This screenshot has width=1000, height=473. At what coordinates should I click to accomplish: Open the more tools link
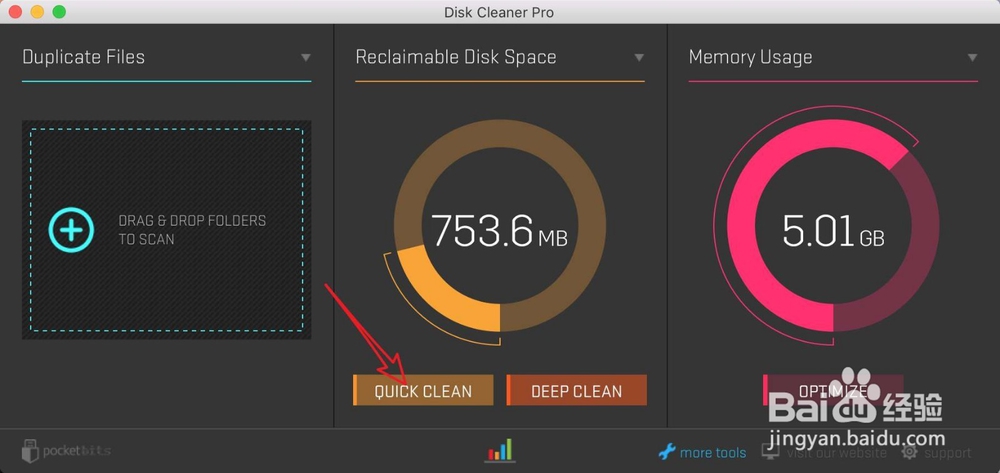[713, 453]
